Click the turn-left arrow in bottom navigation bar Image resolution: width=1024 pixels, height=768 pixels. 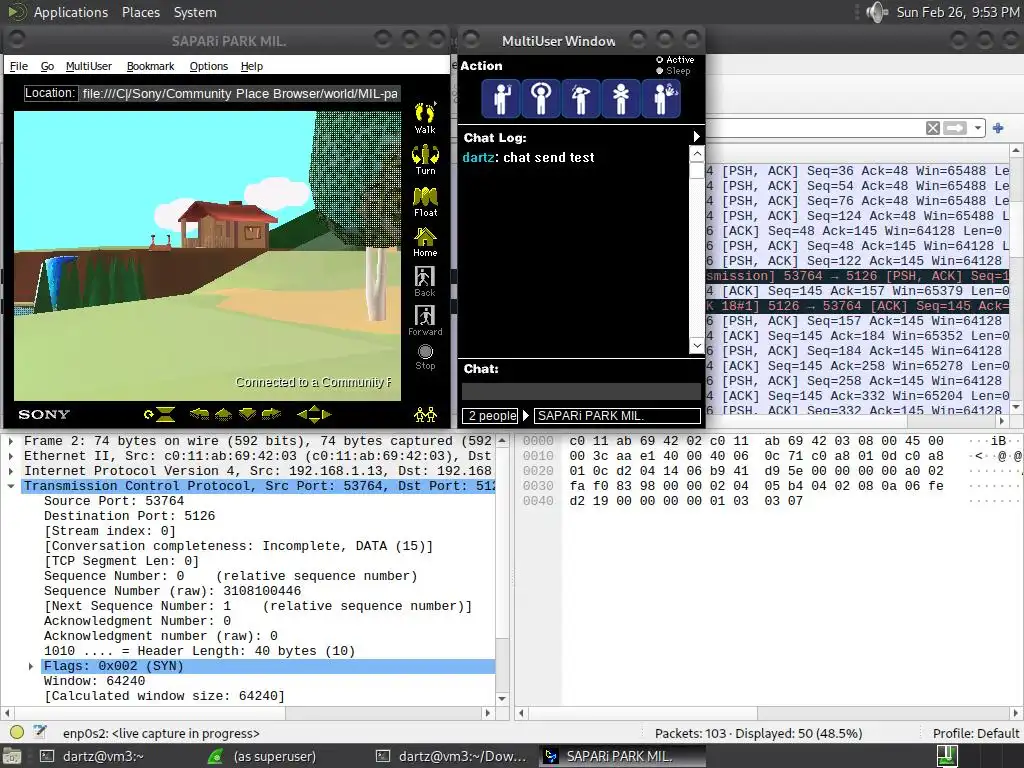point(199,413)
